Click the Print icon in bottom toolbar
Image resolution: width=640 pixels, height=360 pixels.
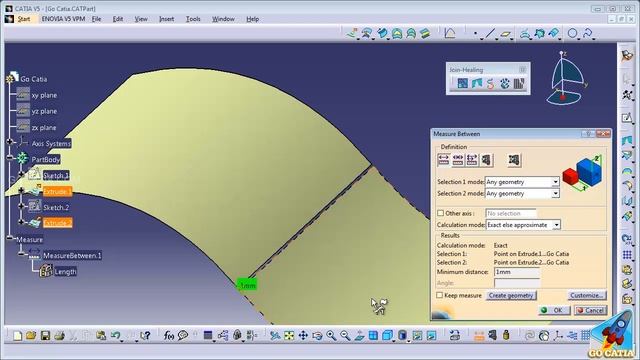point(60,336)
